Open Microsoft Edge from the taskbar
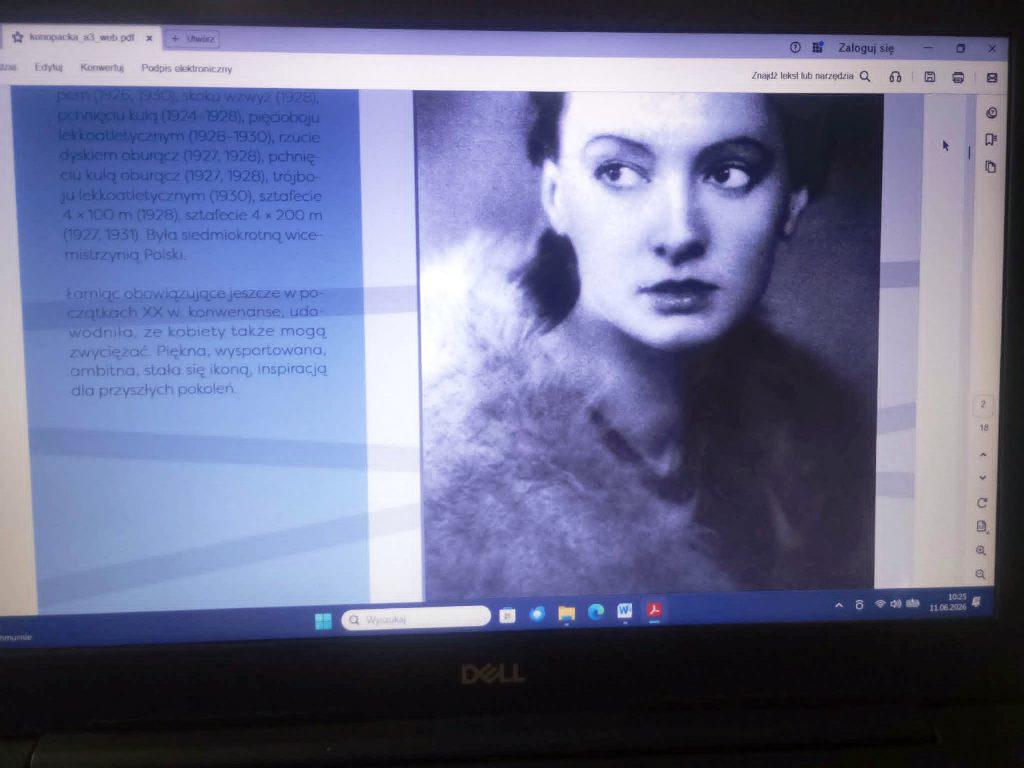 click(x=596, y=612)
